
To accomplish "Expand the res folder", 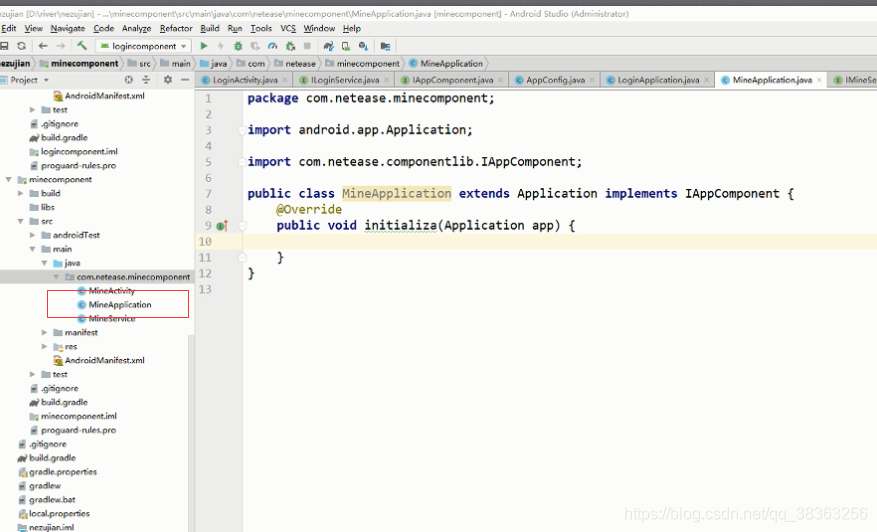I will click(44, 346).
